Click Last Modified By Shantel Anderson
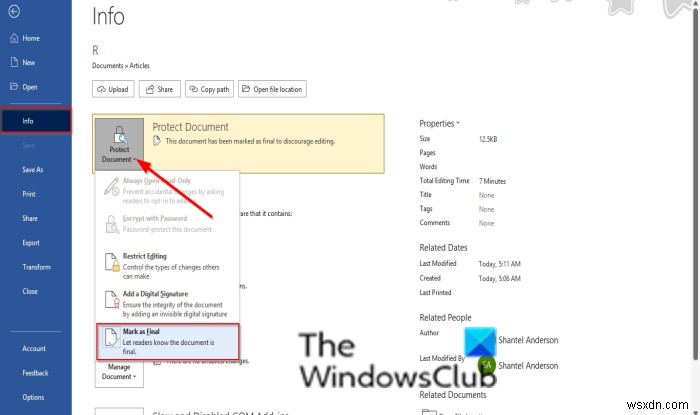This screenshot has height=415, width=700. coord(528,365)
